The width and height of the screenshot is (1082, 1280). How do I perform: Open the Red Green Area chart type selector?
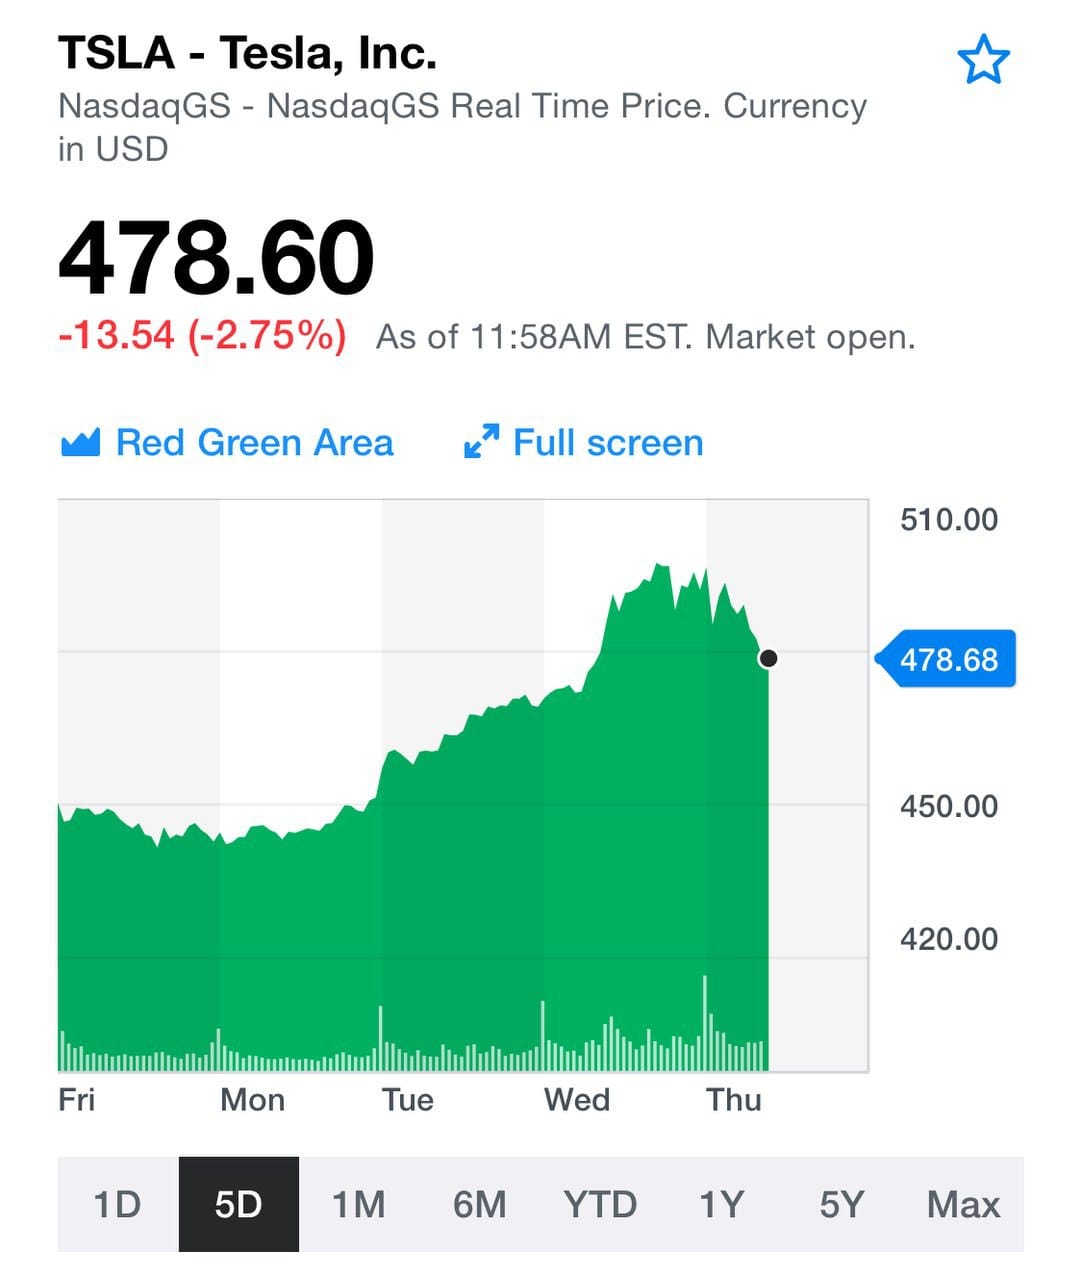227,442
